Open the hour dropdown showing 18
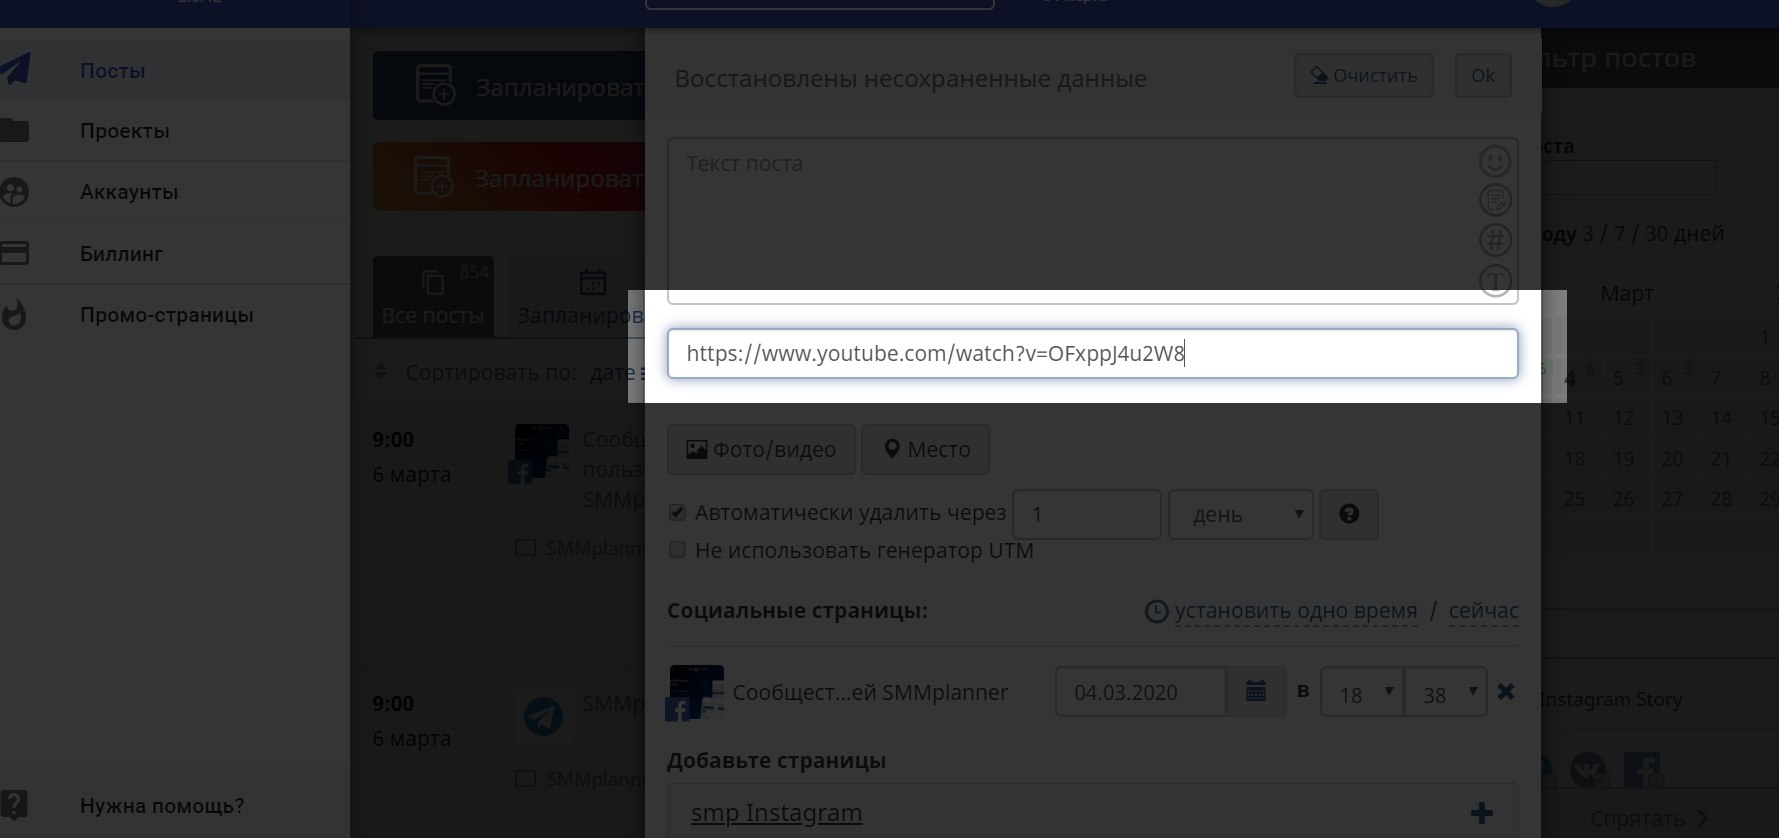The height and width of the screenshot is (838, 1779). coord(1361,692)
